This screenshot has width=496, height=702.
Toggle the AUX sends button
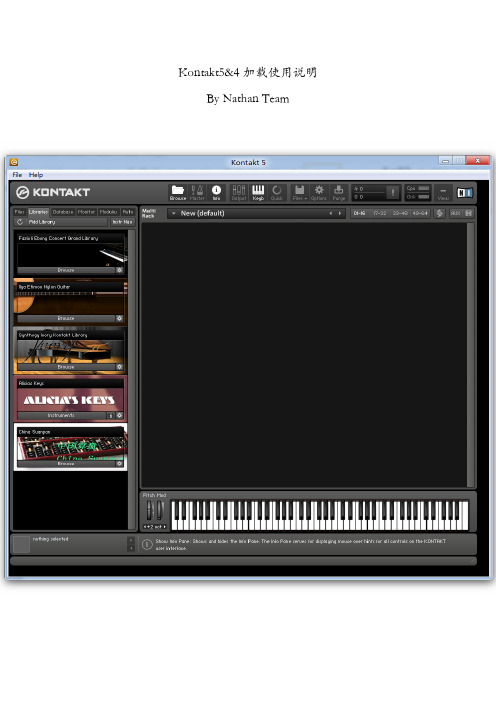455,214
